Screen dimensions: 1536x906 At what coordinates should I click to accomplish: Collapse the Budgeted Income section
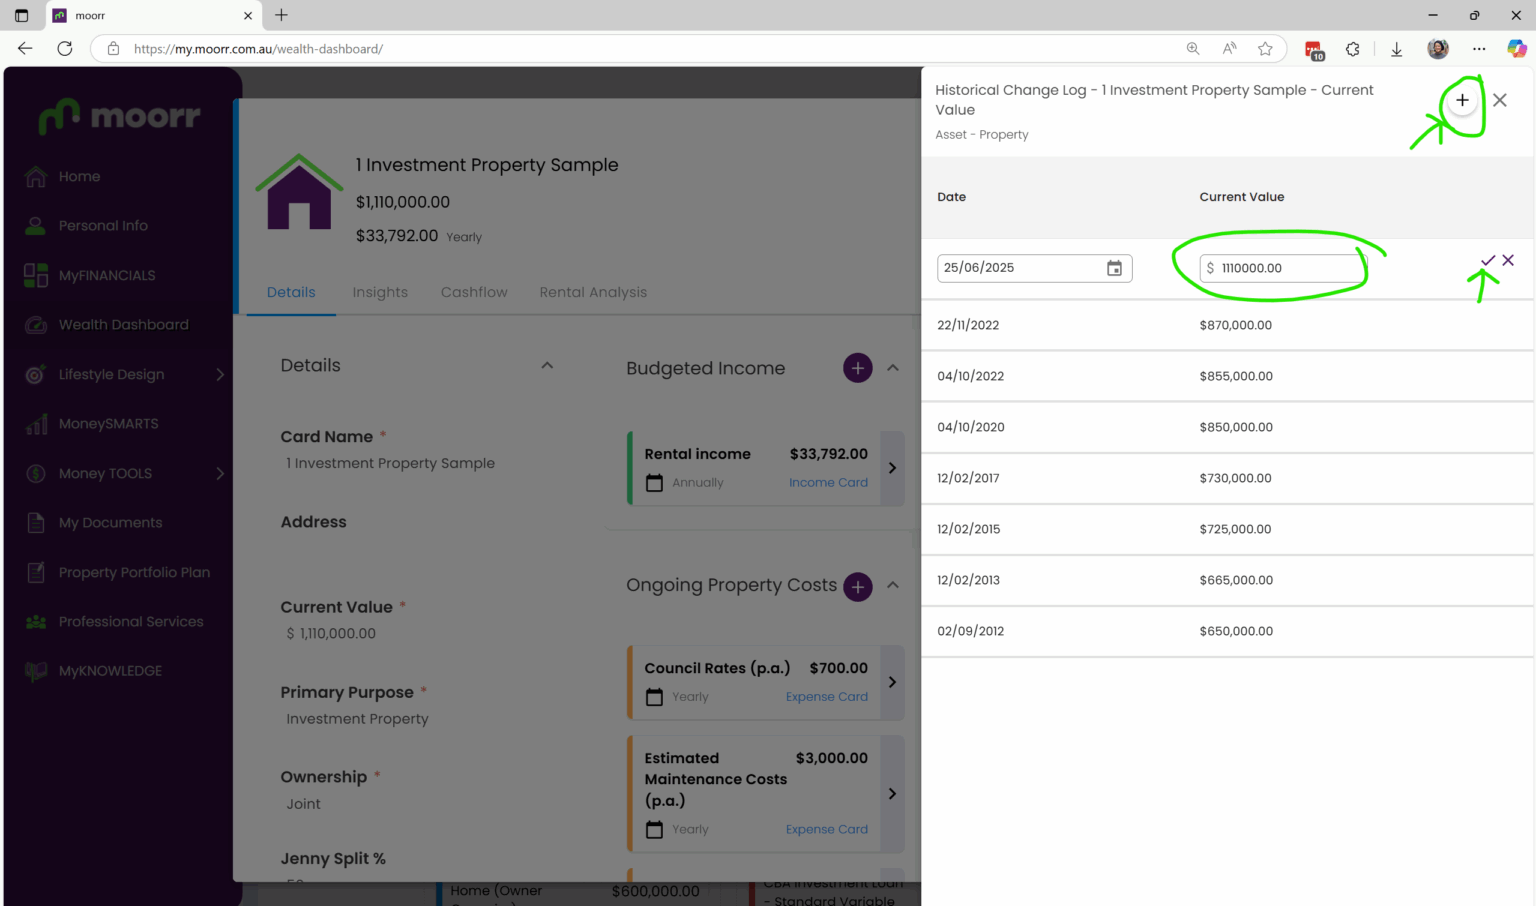tap(893, 368)
